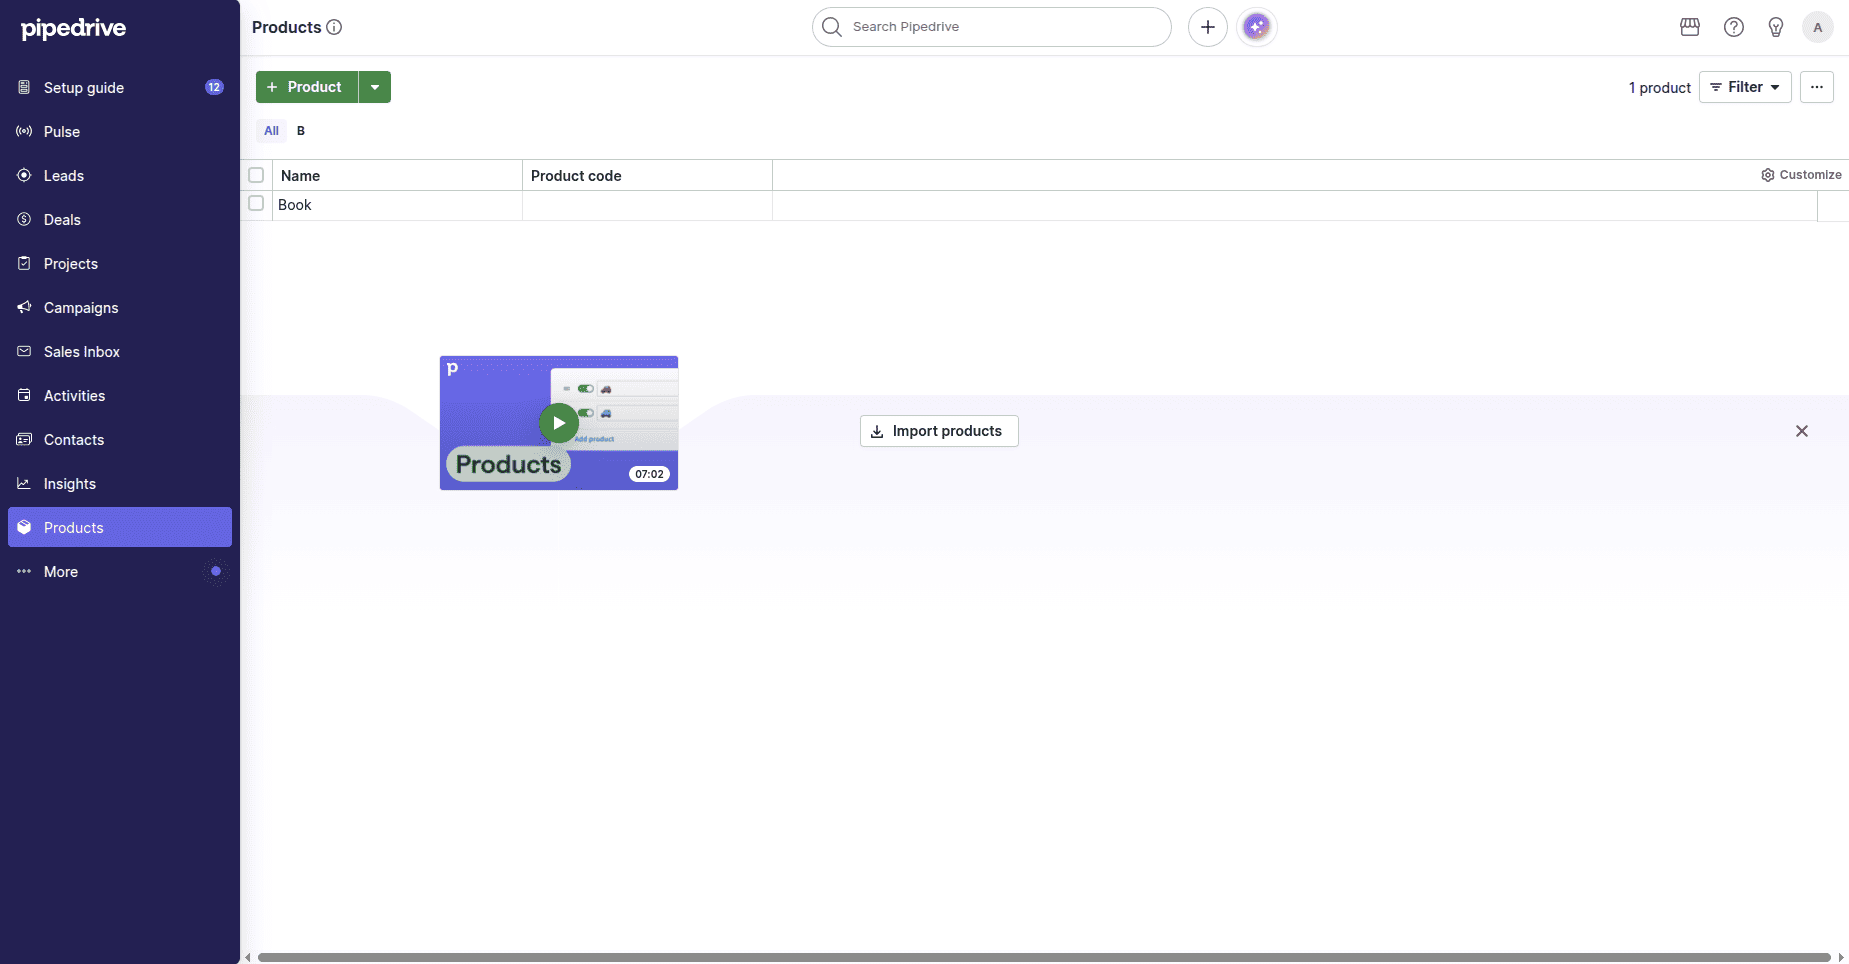Viewport: 1849px width, 964px height.
Task: Open the account avatar A menu
Action: (x=1818, y=27)
